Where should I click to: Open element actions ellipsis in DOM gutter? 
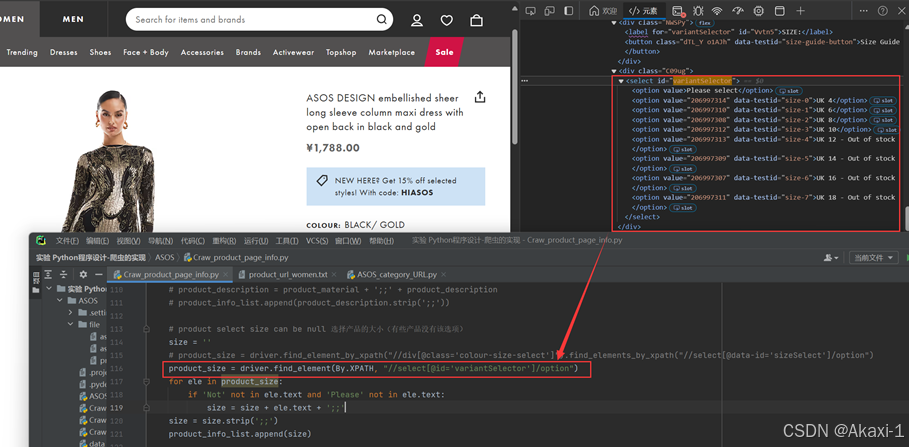click(525, 81)
